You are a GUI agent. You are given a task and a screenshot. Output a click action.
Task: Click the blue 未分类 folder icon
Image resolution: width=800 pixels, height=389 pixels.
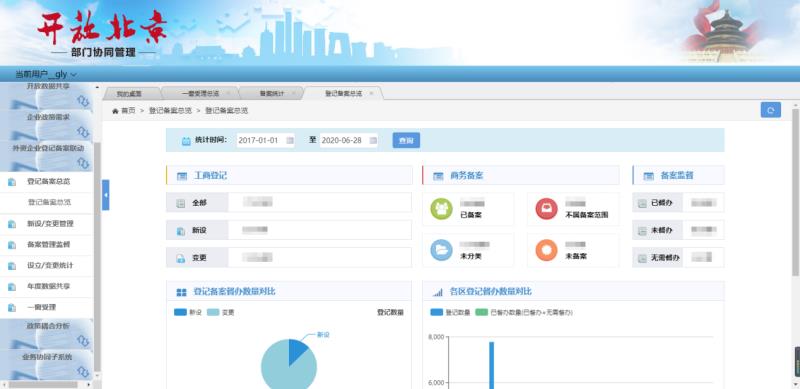click(x=441, y=250)
